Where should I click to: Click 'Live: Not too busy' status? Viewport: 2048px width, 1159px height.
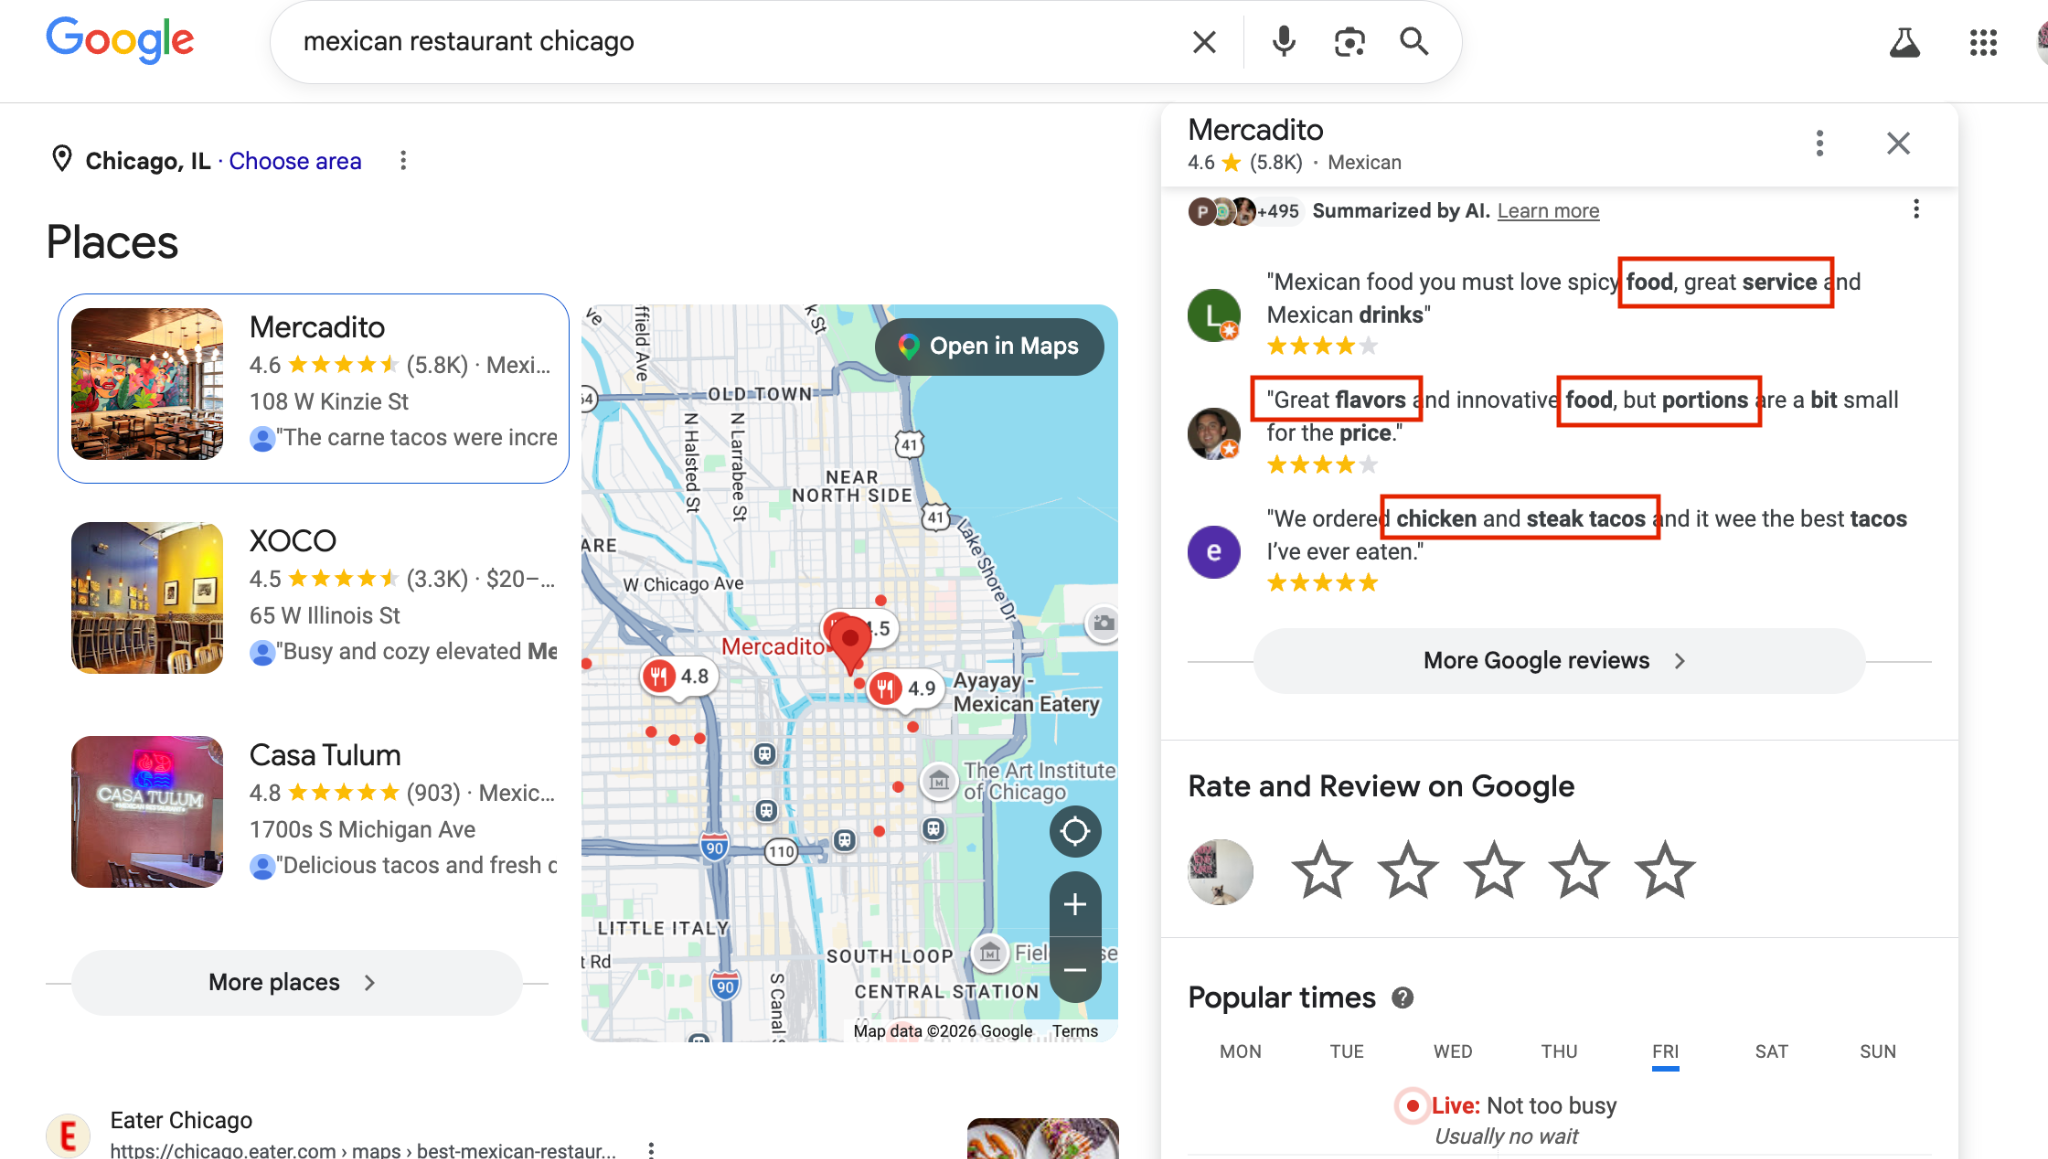1524,1106
